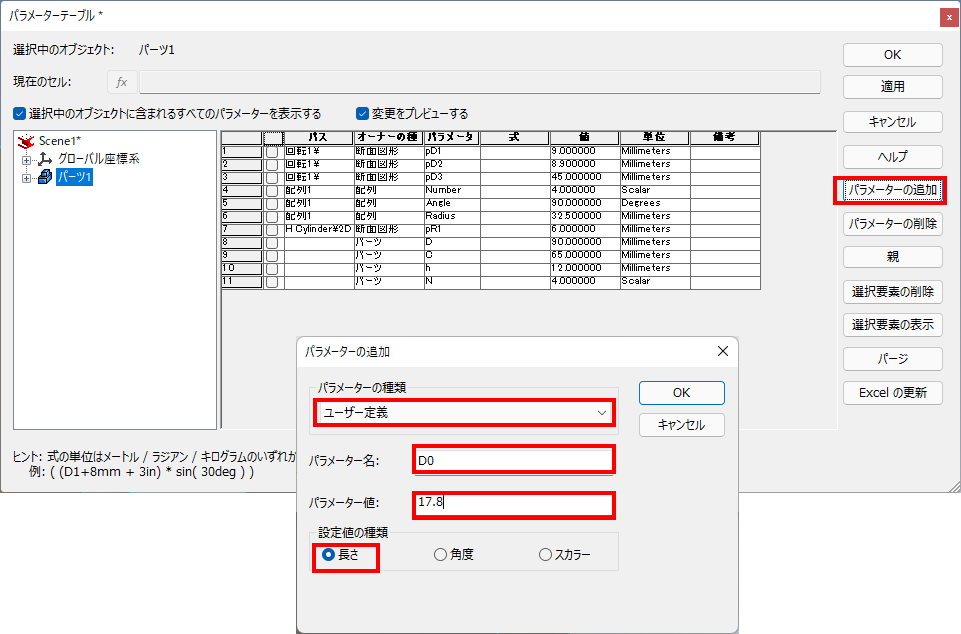The image size is (961, 634).
Task: Choose the スカラー radio option
Action: [545, 555]
